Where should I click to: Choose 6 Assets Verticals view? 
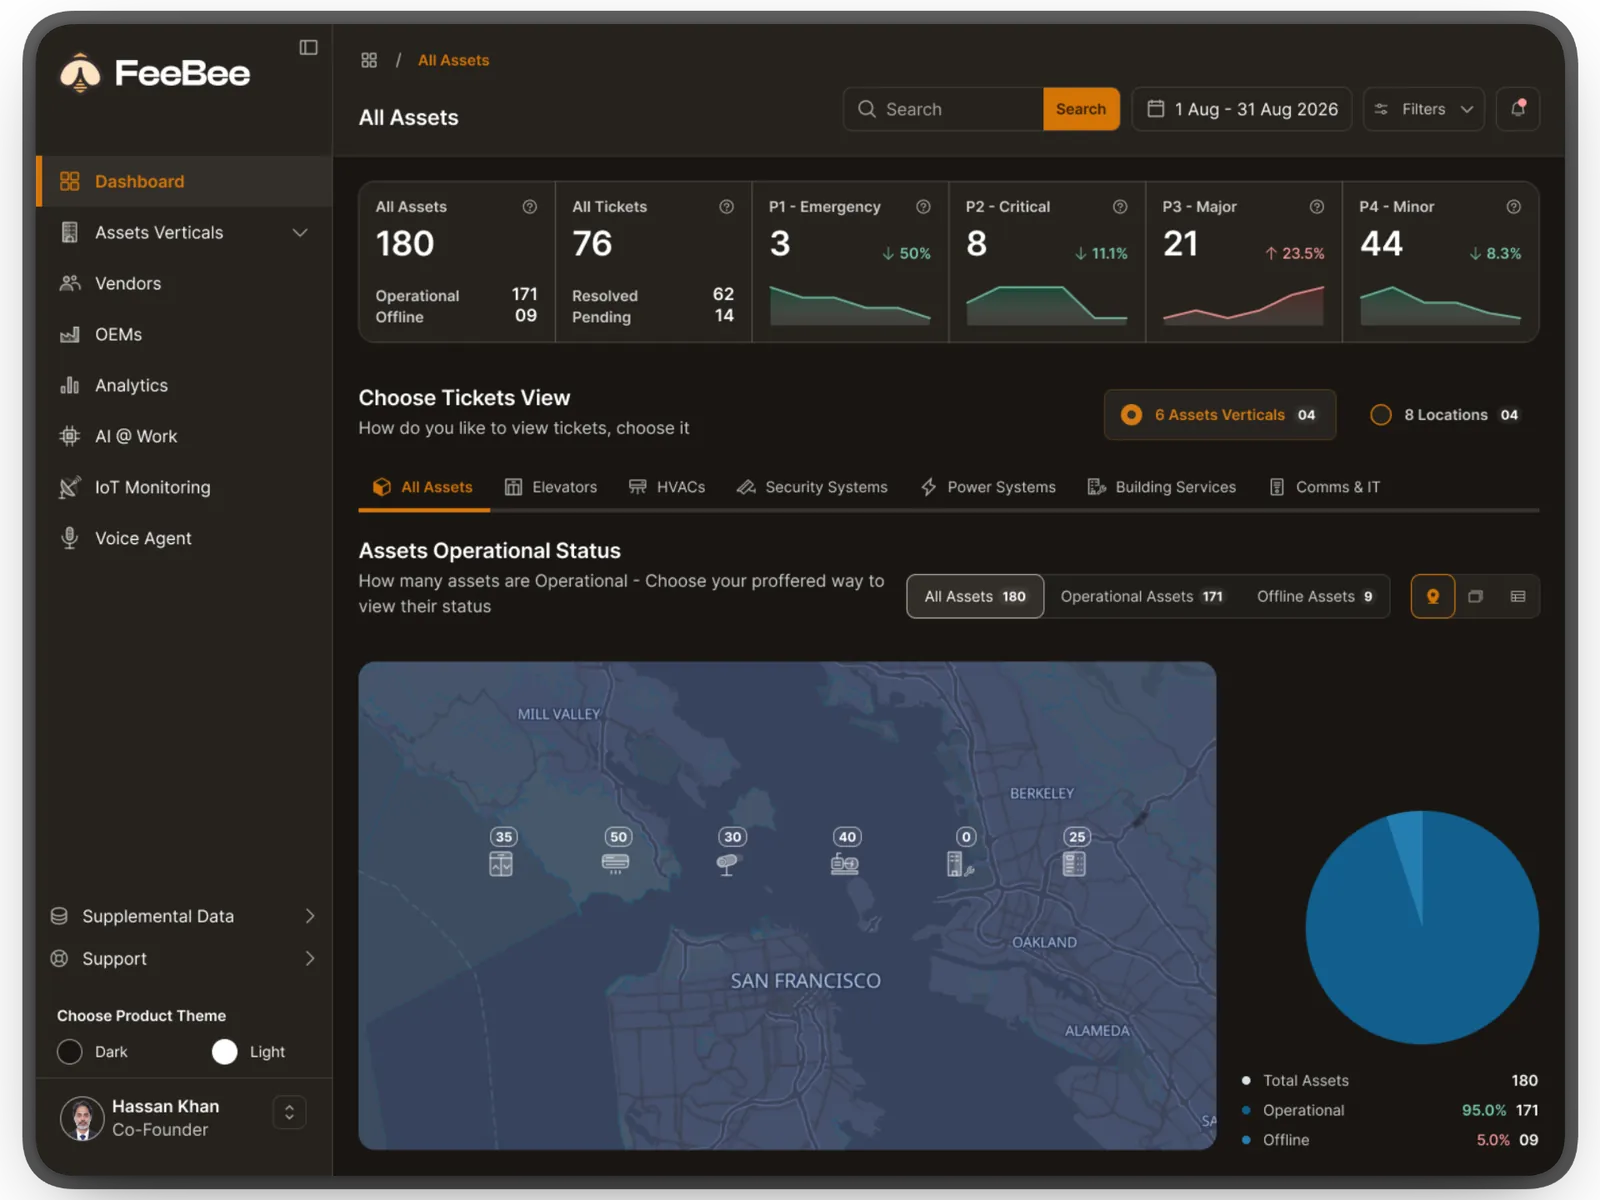tap(1220, 415)
